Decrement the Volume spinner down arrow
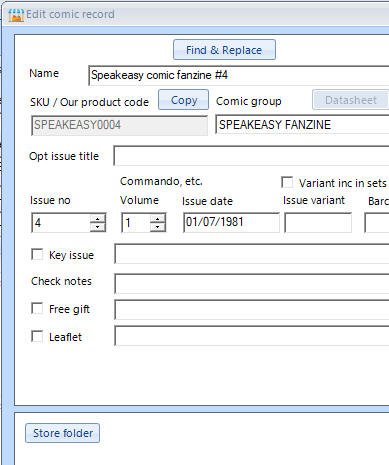389x465 pixels. [157, 227]
